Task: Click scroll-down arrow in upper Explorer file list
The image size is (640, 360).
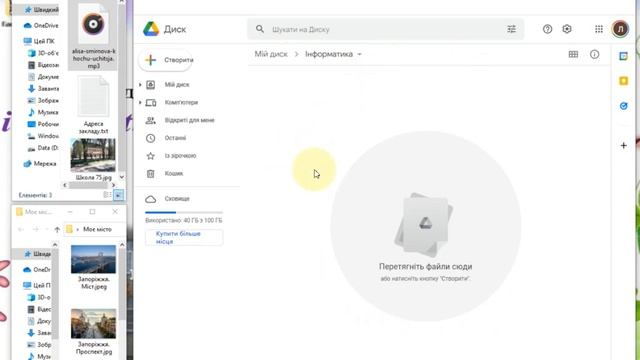Action: click(x=122, y=177)
